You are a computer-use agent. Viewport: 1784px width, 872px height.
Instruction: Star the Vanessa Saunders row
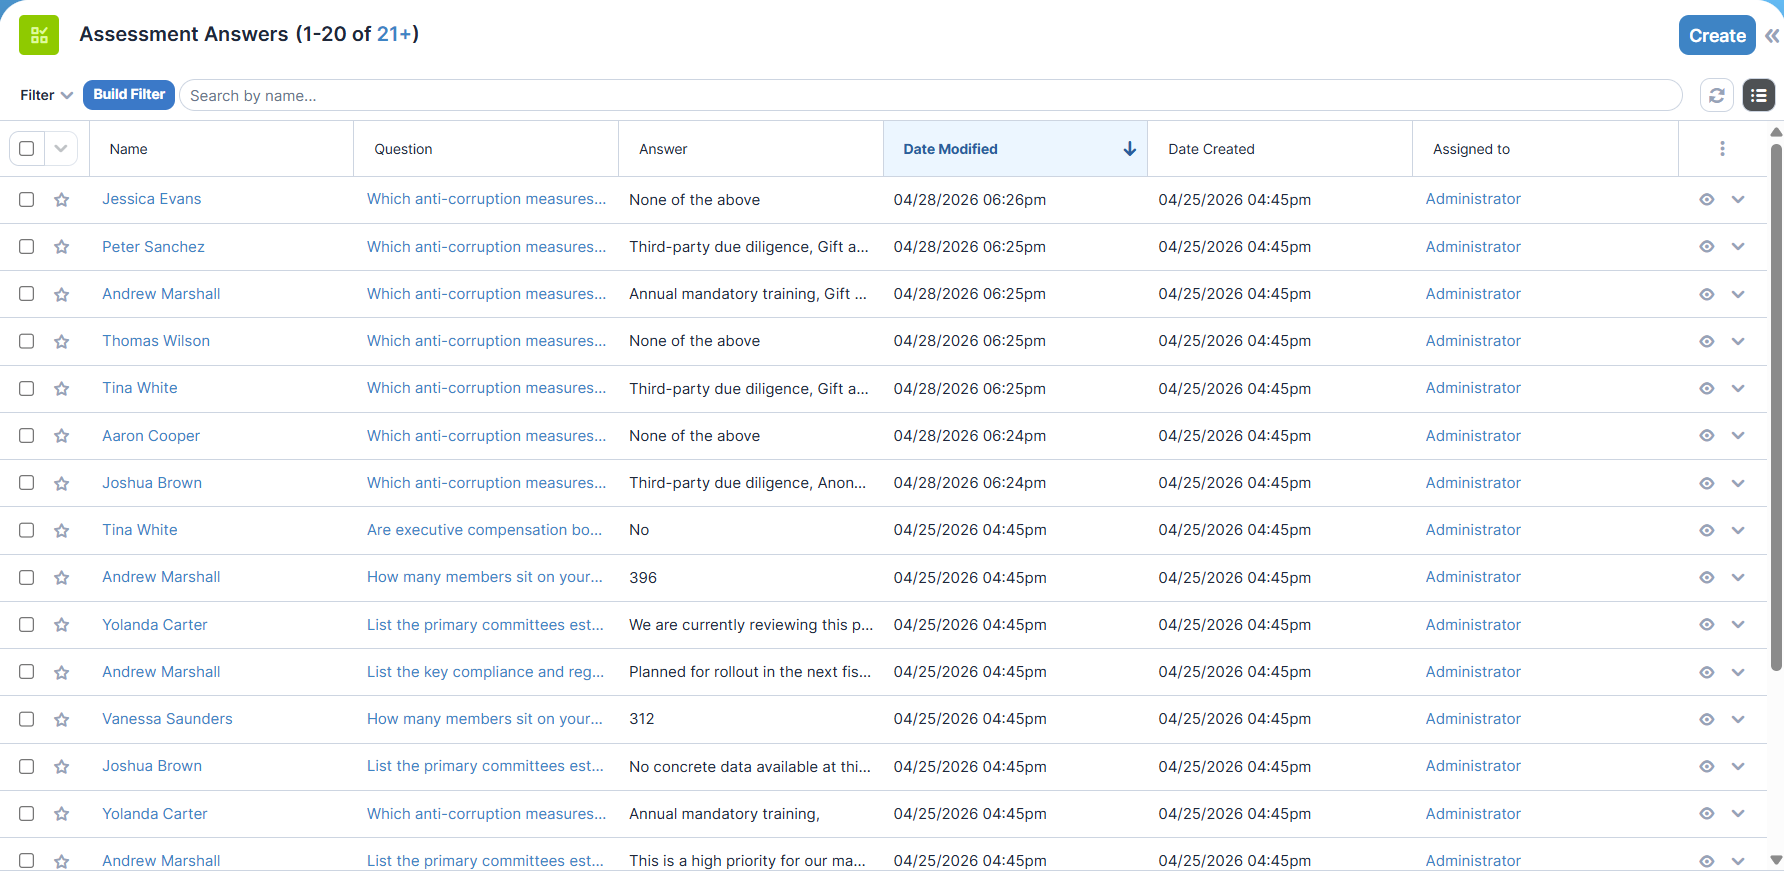[x=62, y=720]
